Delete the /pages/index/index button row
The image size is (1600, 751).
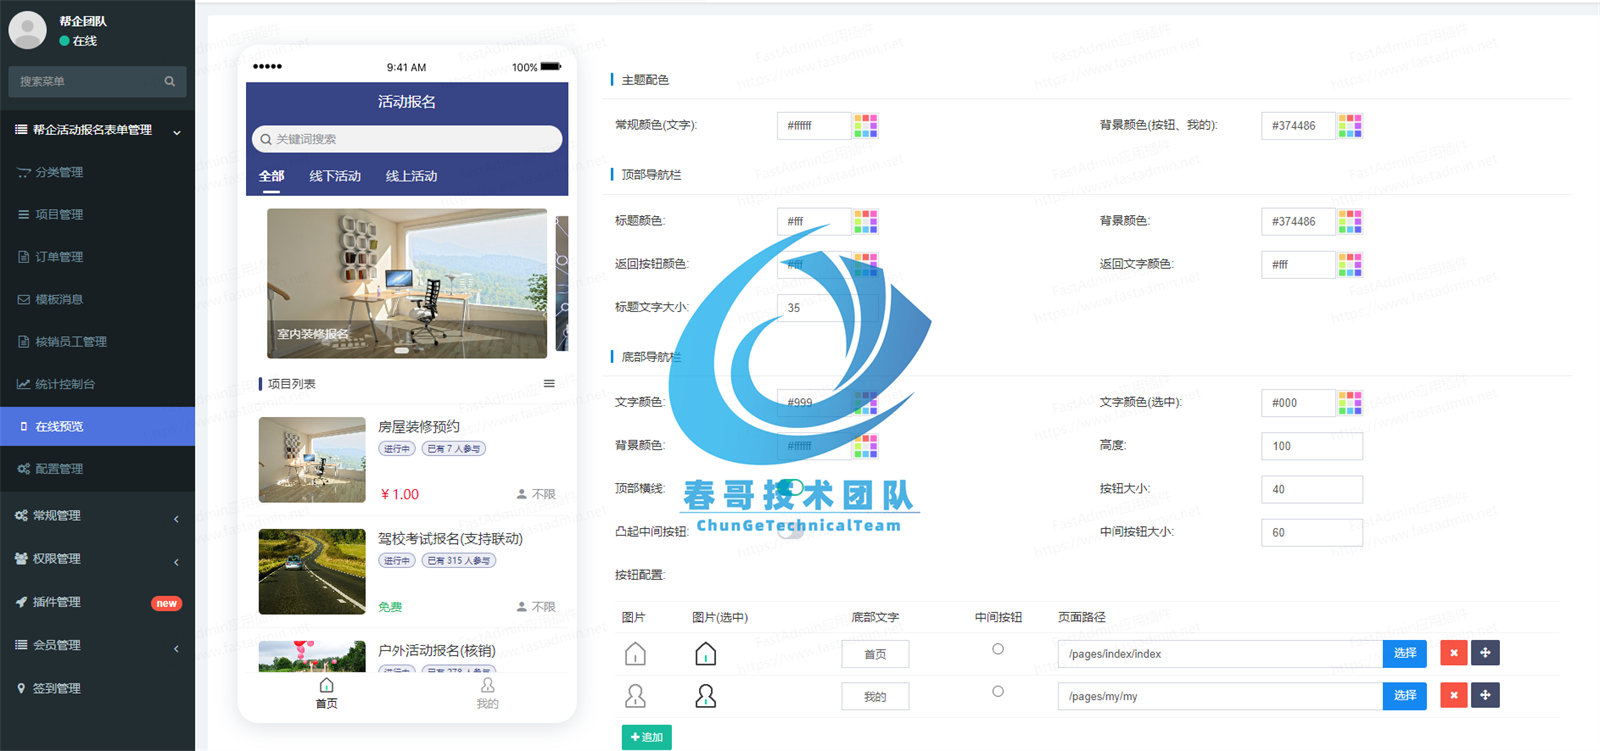click(1454, 653)
